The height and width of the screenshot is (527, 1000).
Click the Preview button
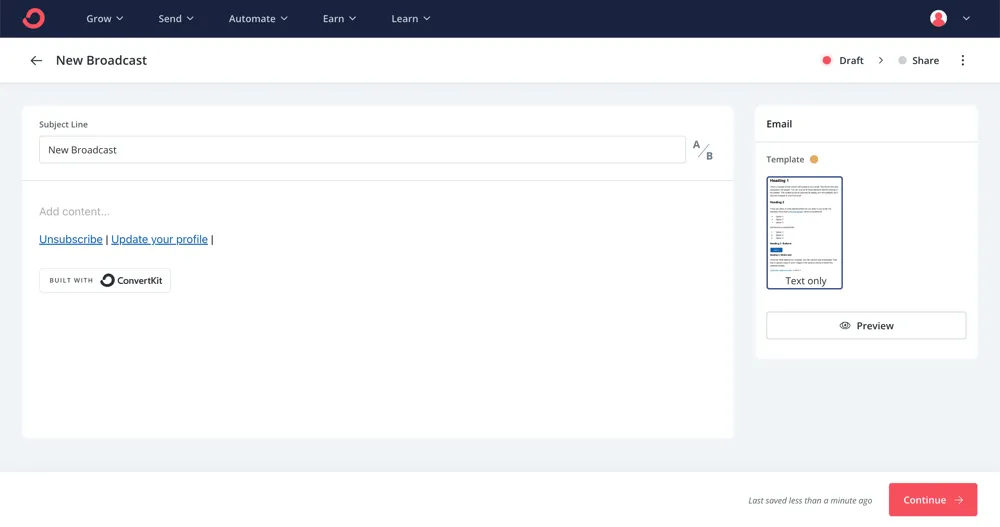click(866, 326)
